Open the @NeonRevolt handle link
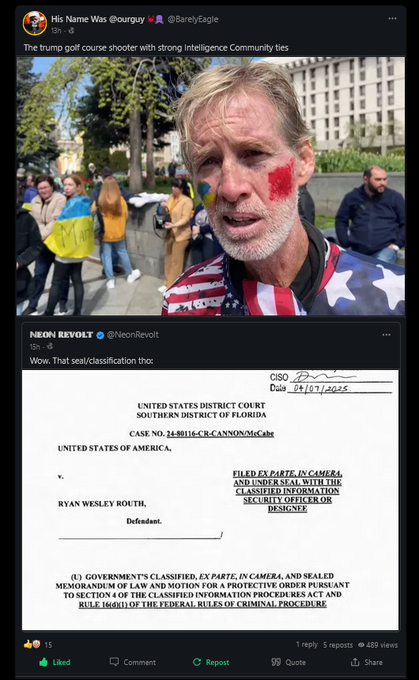The height and width of the screenshot is (680, 419). pos(133,335)
